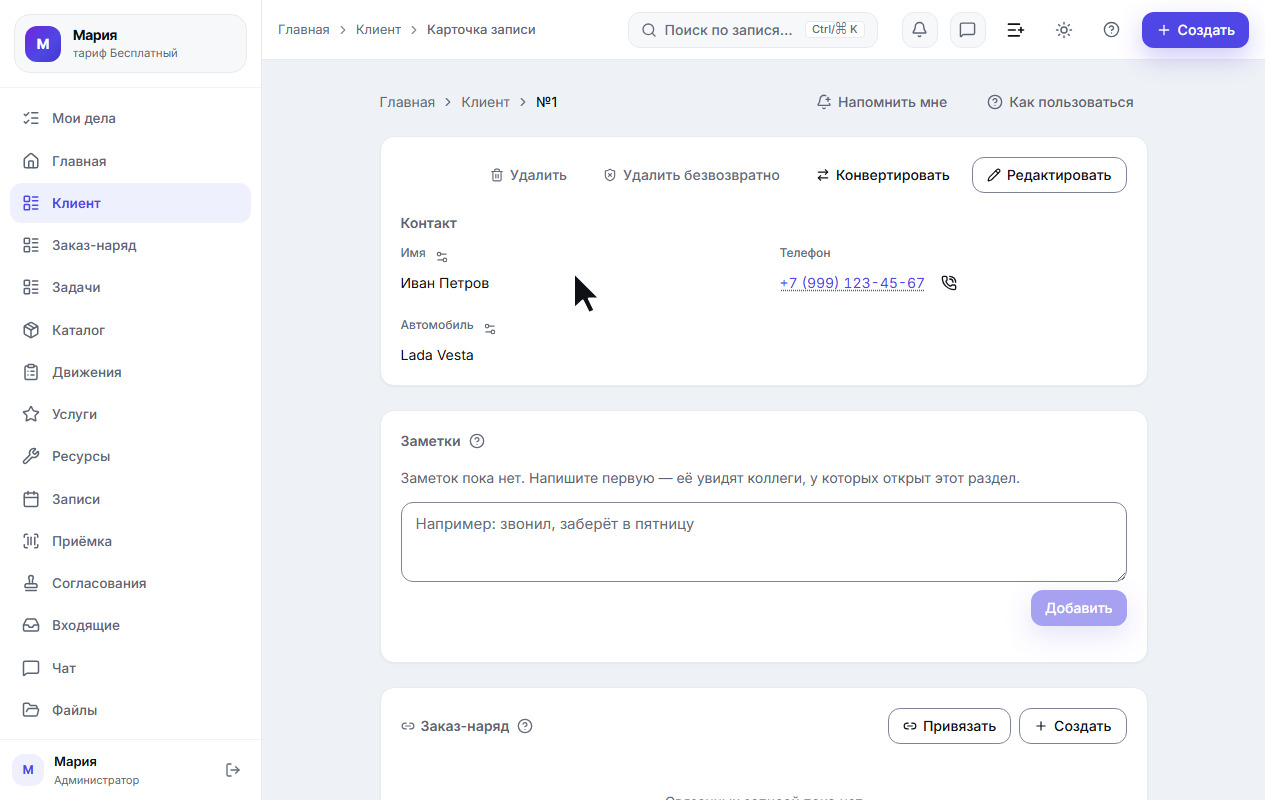
Task: Open field settings icon next to Автомобиль
Action: click(x=490, y=328)
